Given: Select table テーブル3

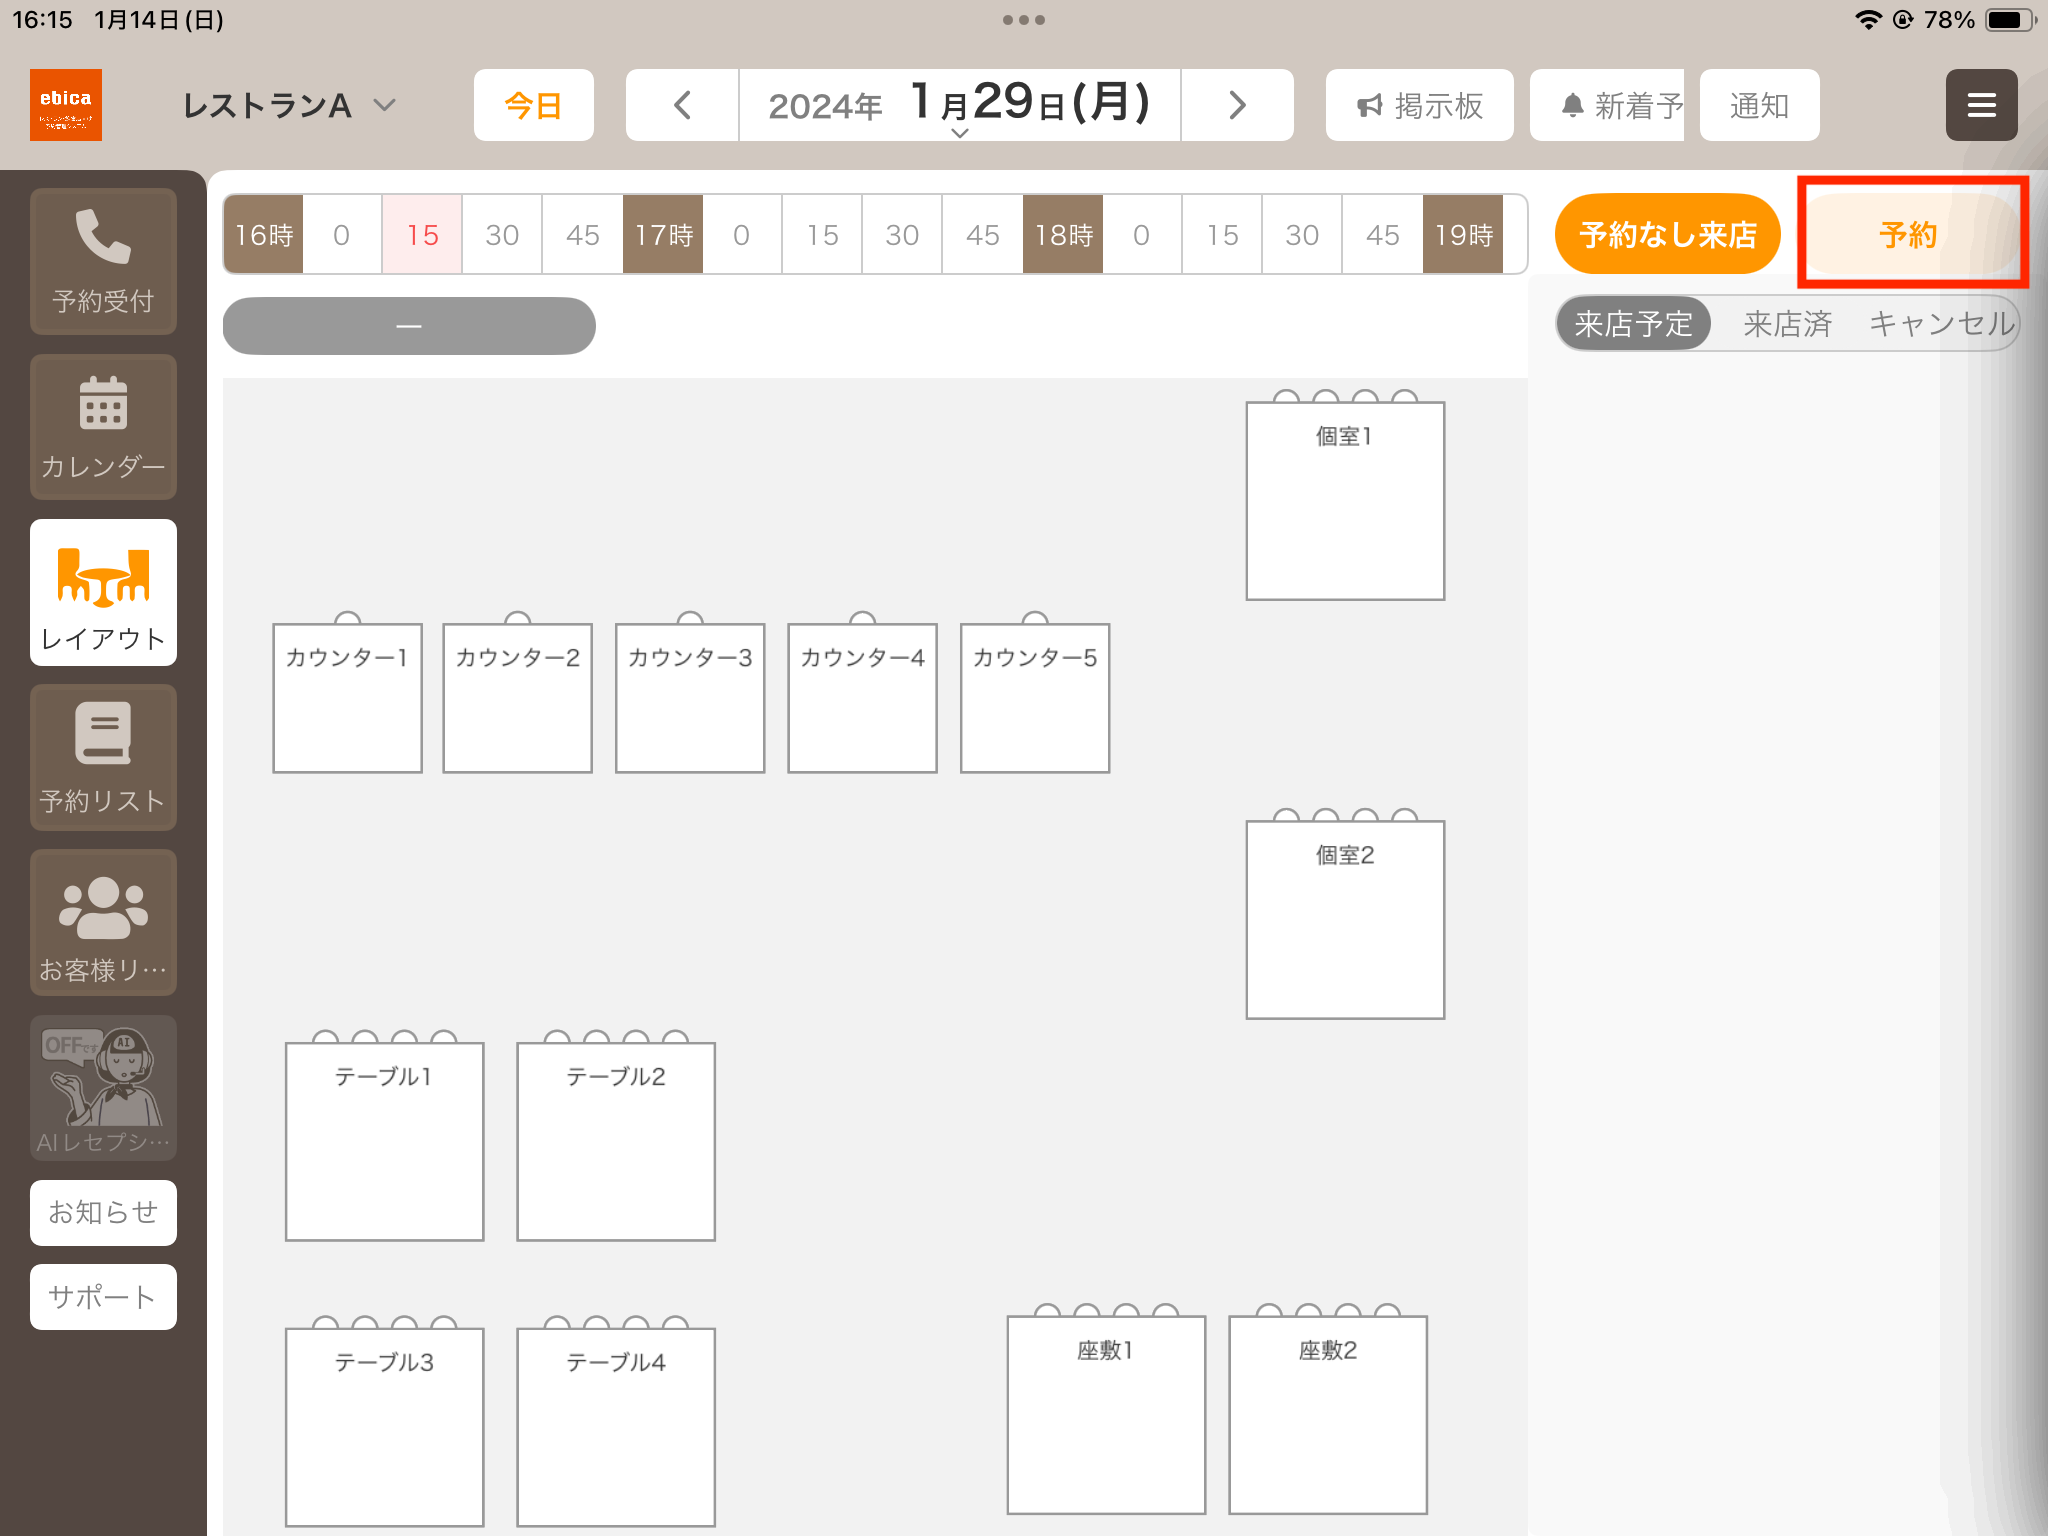Looking at the screenshot, I should 385,1427.
